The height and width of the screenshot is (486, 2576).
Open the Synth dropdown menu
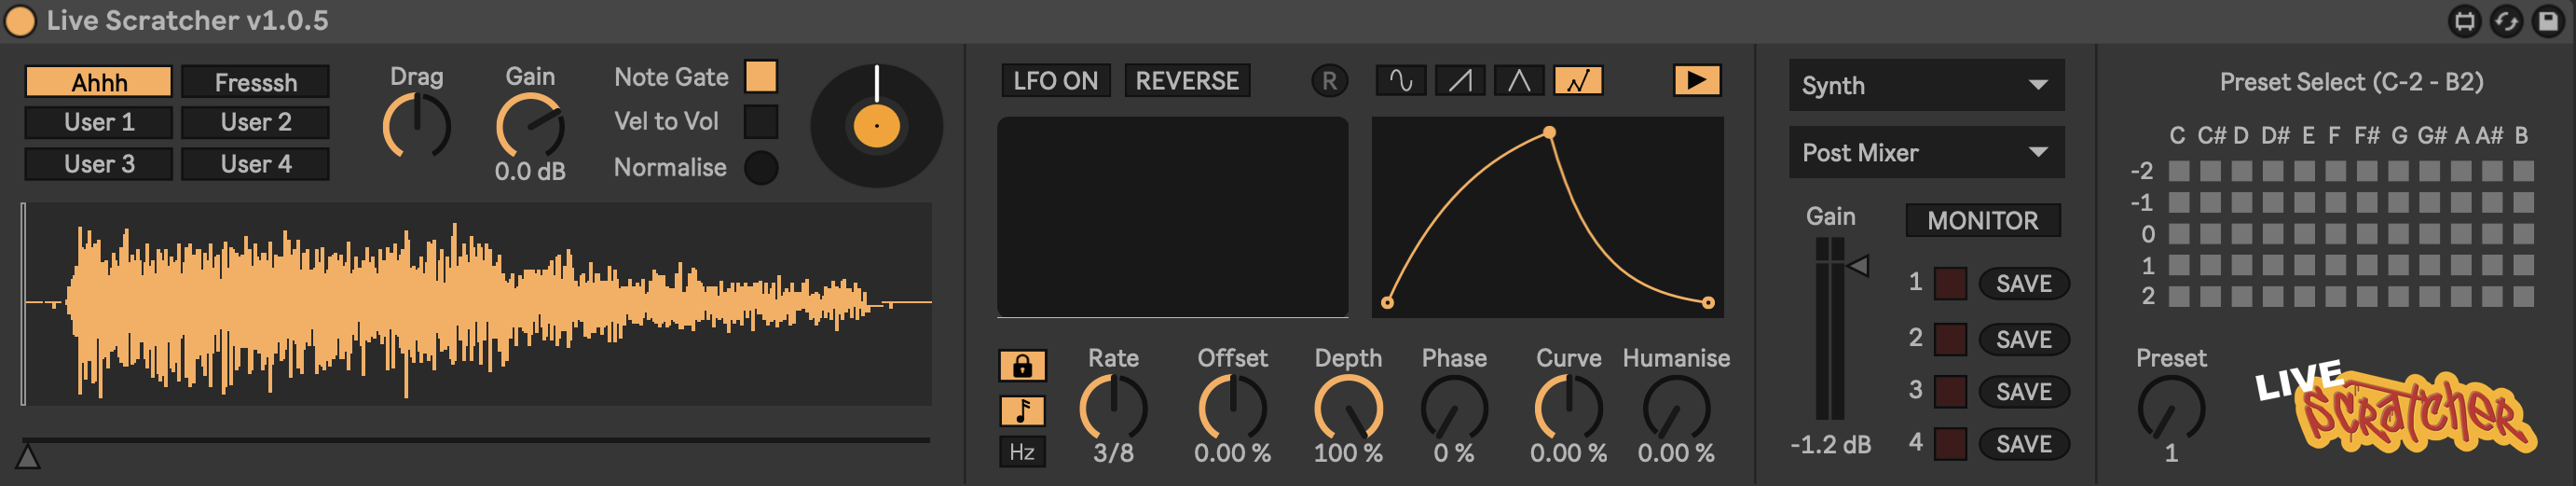[x=1925, y=86]
